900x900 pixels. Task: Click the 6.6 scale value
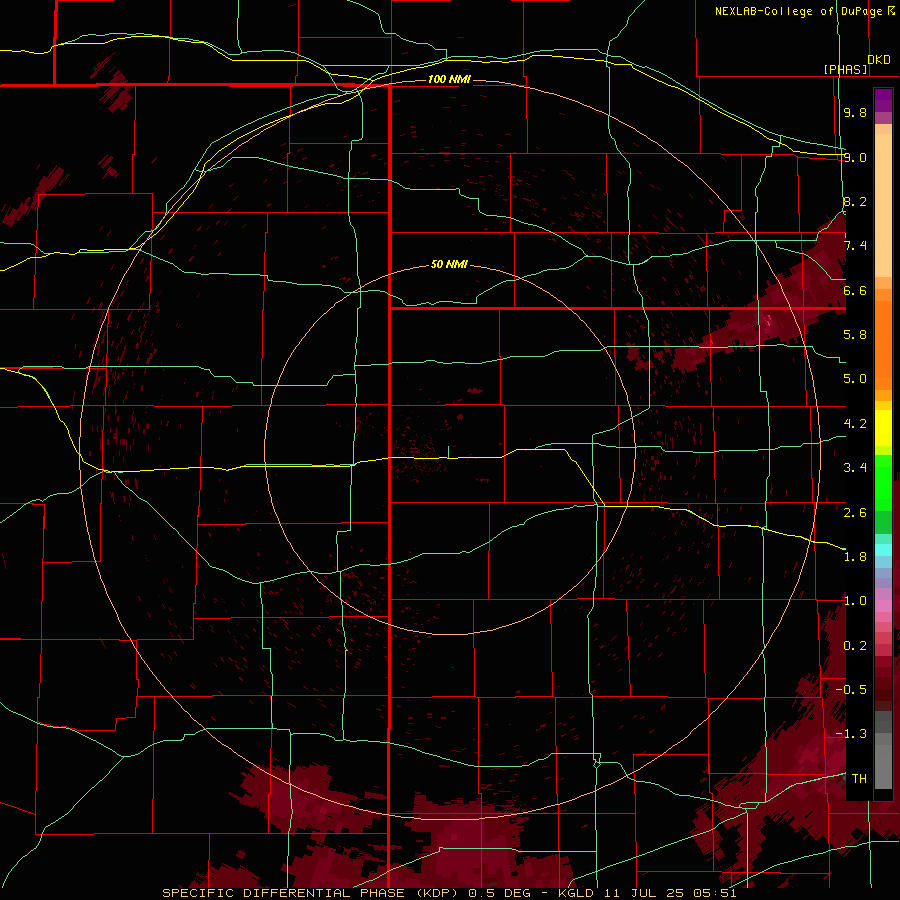point(855,290)
